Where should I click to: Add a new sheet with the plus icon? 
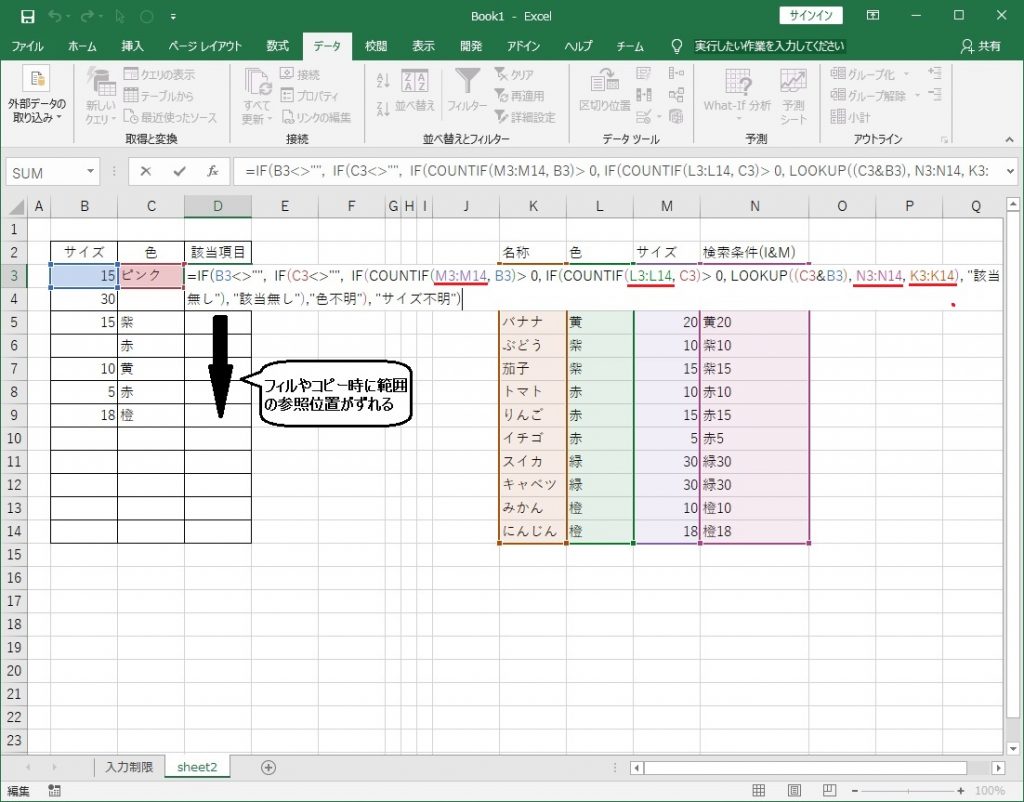coord(268,767)
